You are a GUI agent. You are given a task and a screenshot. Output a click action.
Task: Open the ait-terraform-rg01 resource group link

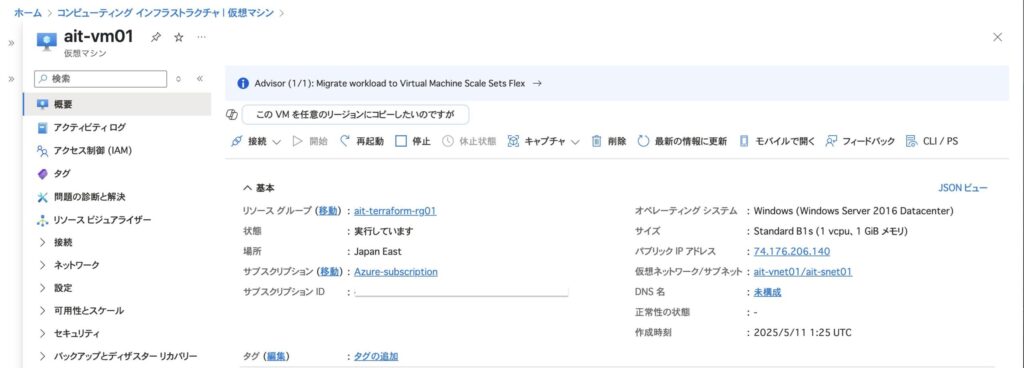pos(395,211)
